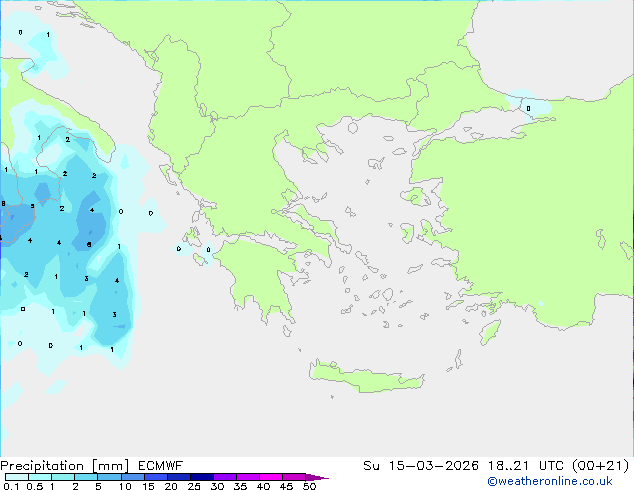Click the 'Precipitation' title word
This screenshot has height=490, width=634.
click(42, 466)
